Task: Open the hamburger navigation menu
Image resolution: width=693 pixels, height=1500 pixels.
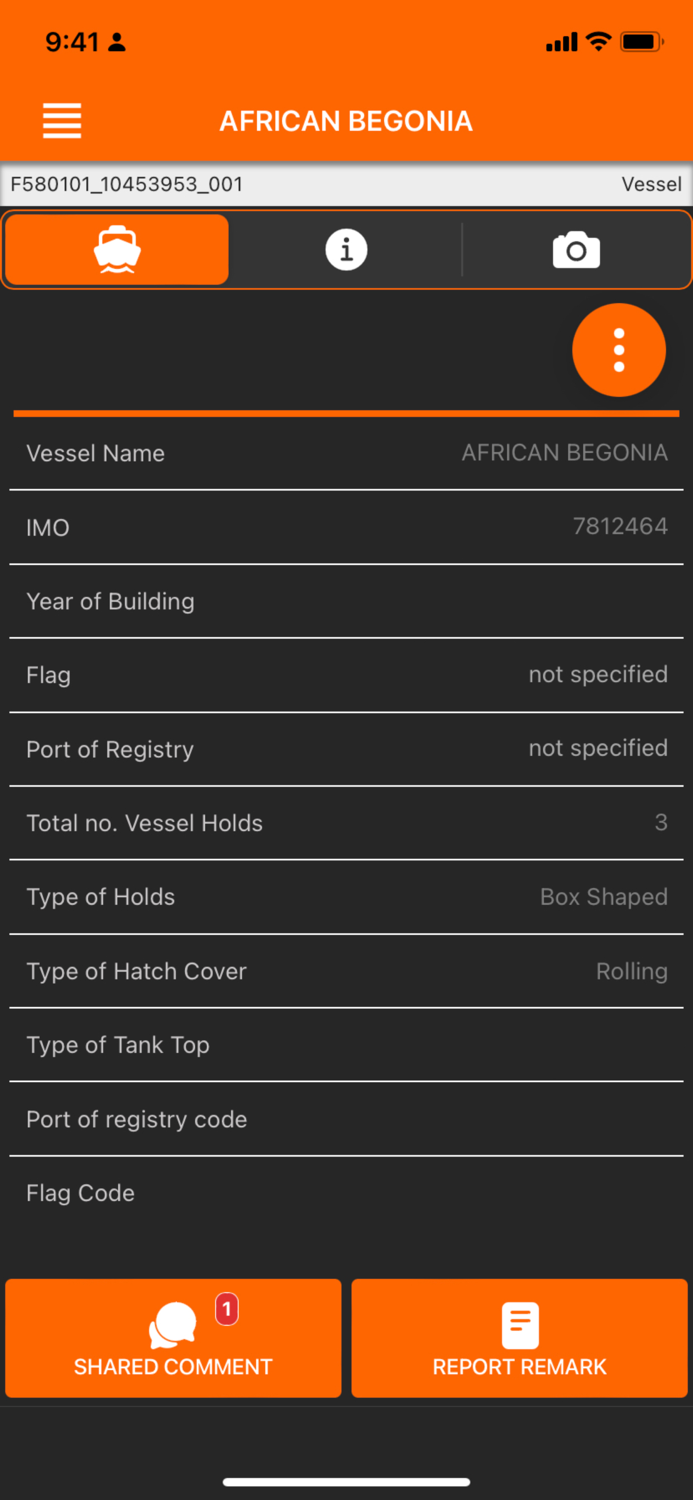Action: tap(62, 121)
